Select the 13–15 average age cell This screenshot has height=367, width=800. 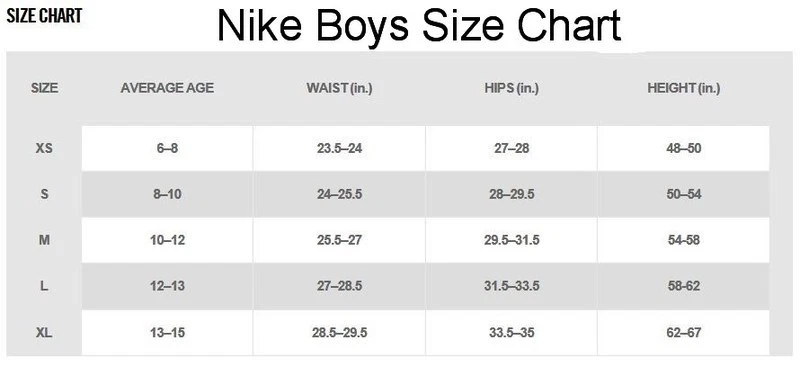pyautogui.click(x=167, y=333)
